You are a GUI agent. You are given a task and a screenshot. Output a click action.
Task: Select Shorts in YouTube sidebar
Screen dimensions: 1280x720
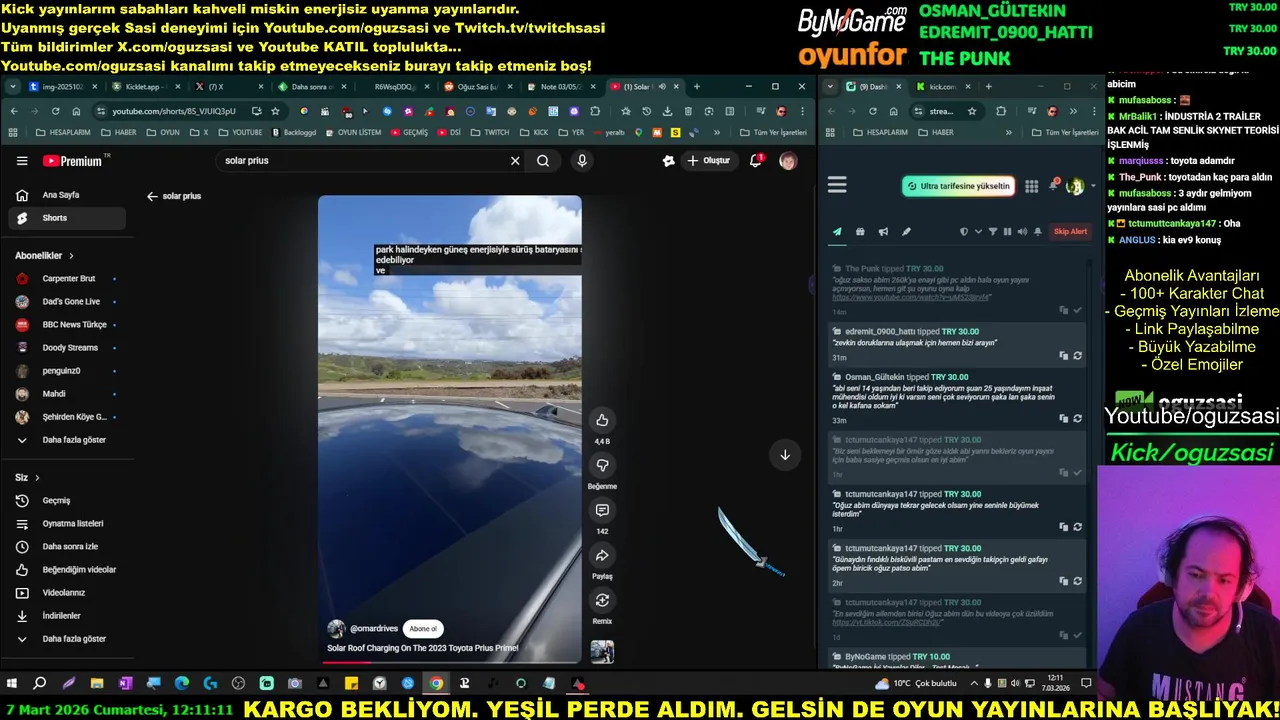coord(68,218)
